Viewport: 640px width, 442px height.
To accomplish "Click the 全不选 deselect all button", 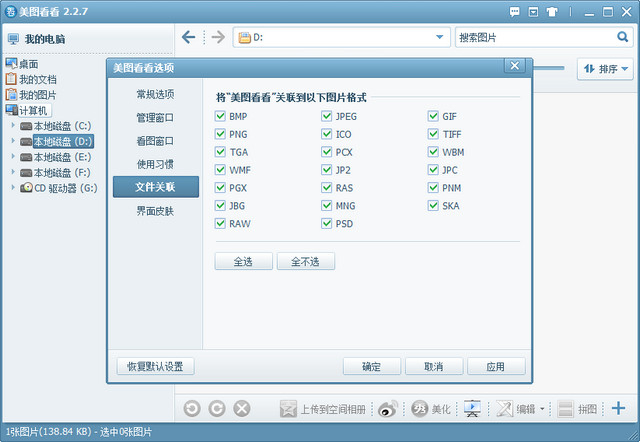I will (305, 261).
